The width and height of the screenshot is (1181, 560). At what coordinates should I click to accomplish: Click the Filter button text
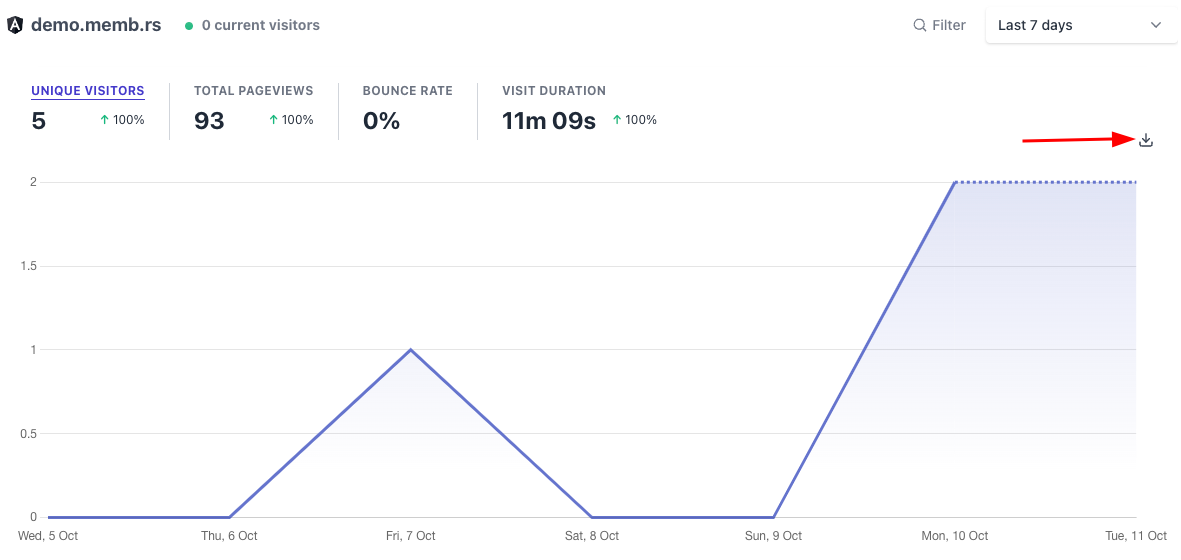949,25
